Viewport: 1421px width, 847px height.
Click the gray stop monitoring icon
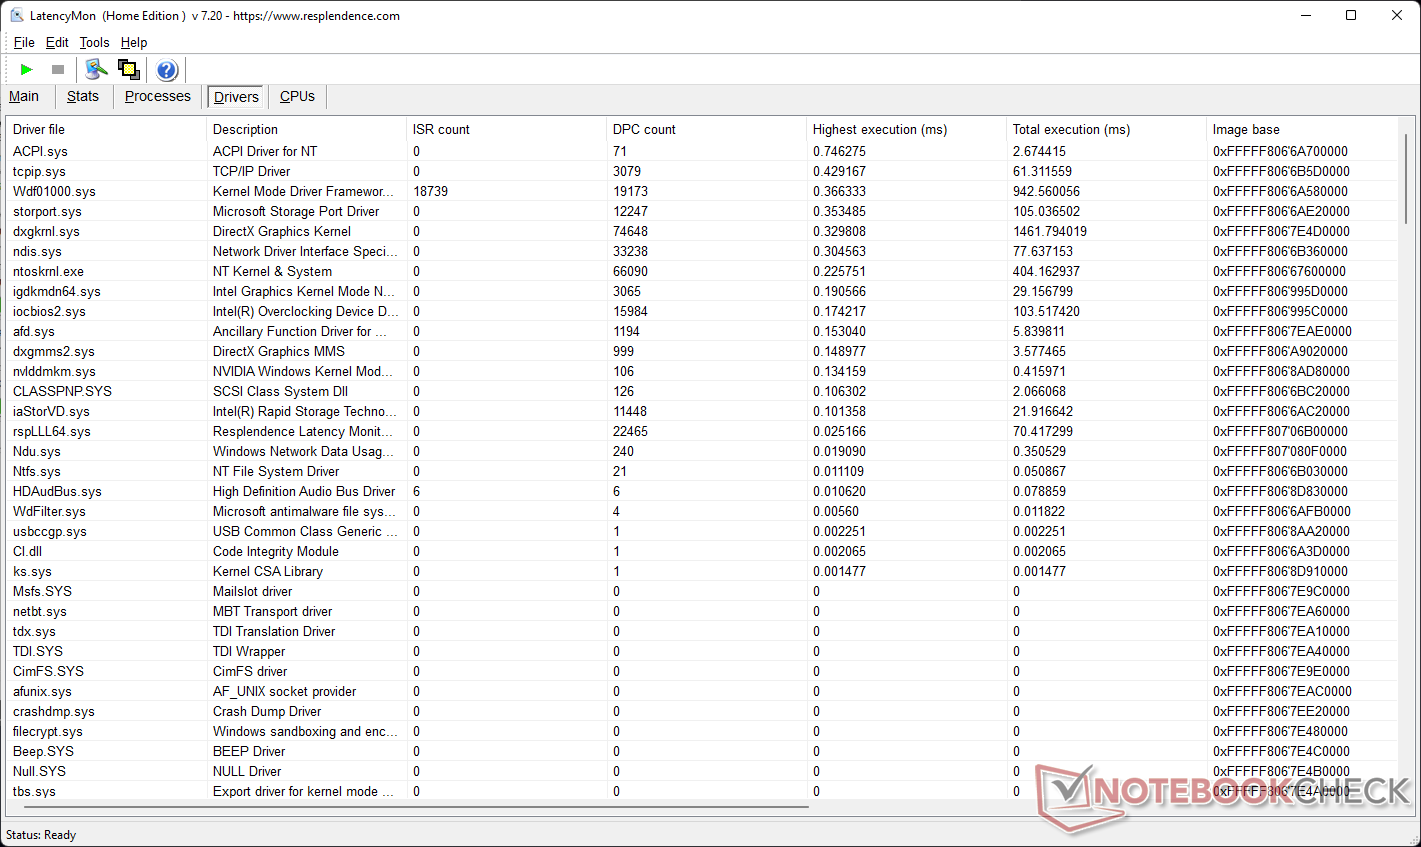(x=58, y=69)
